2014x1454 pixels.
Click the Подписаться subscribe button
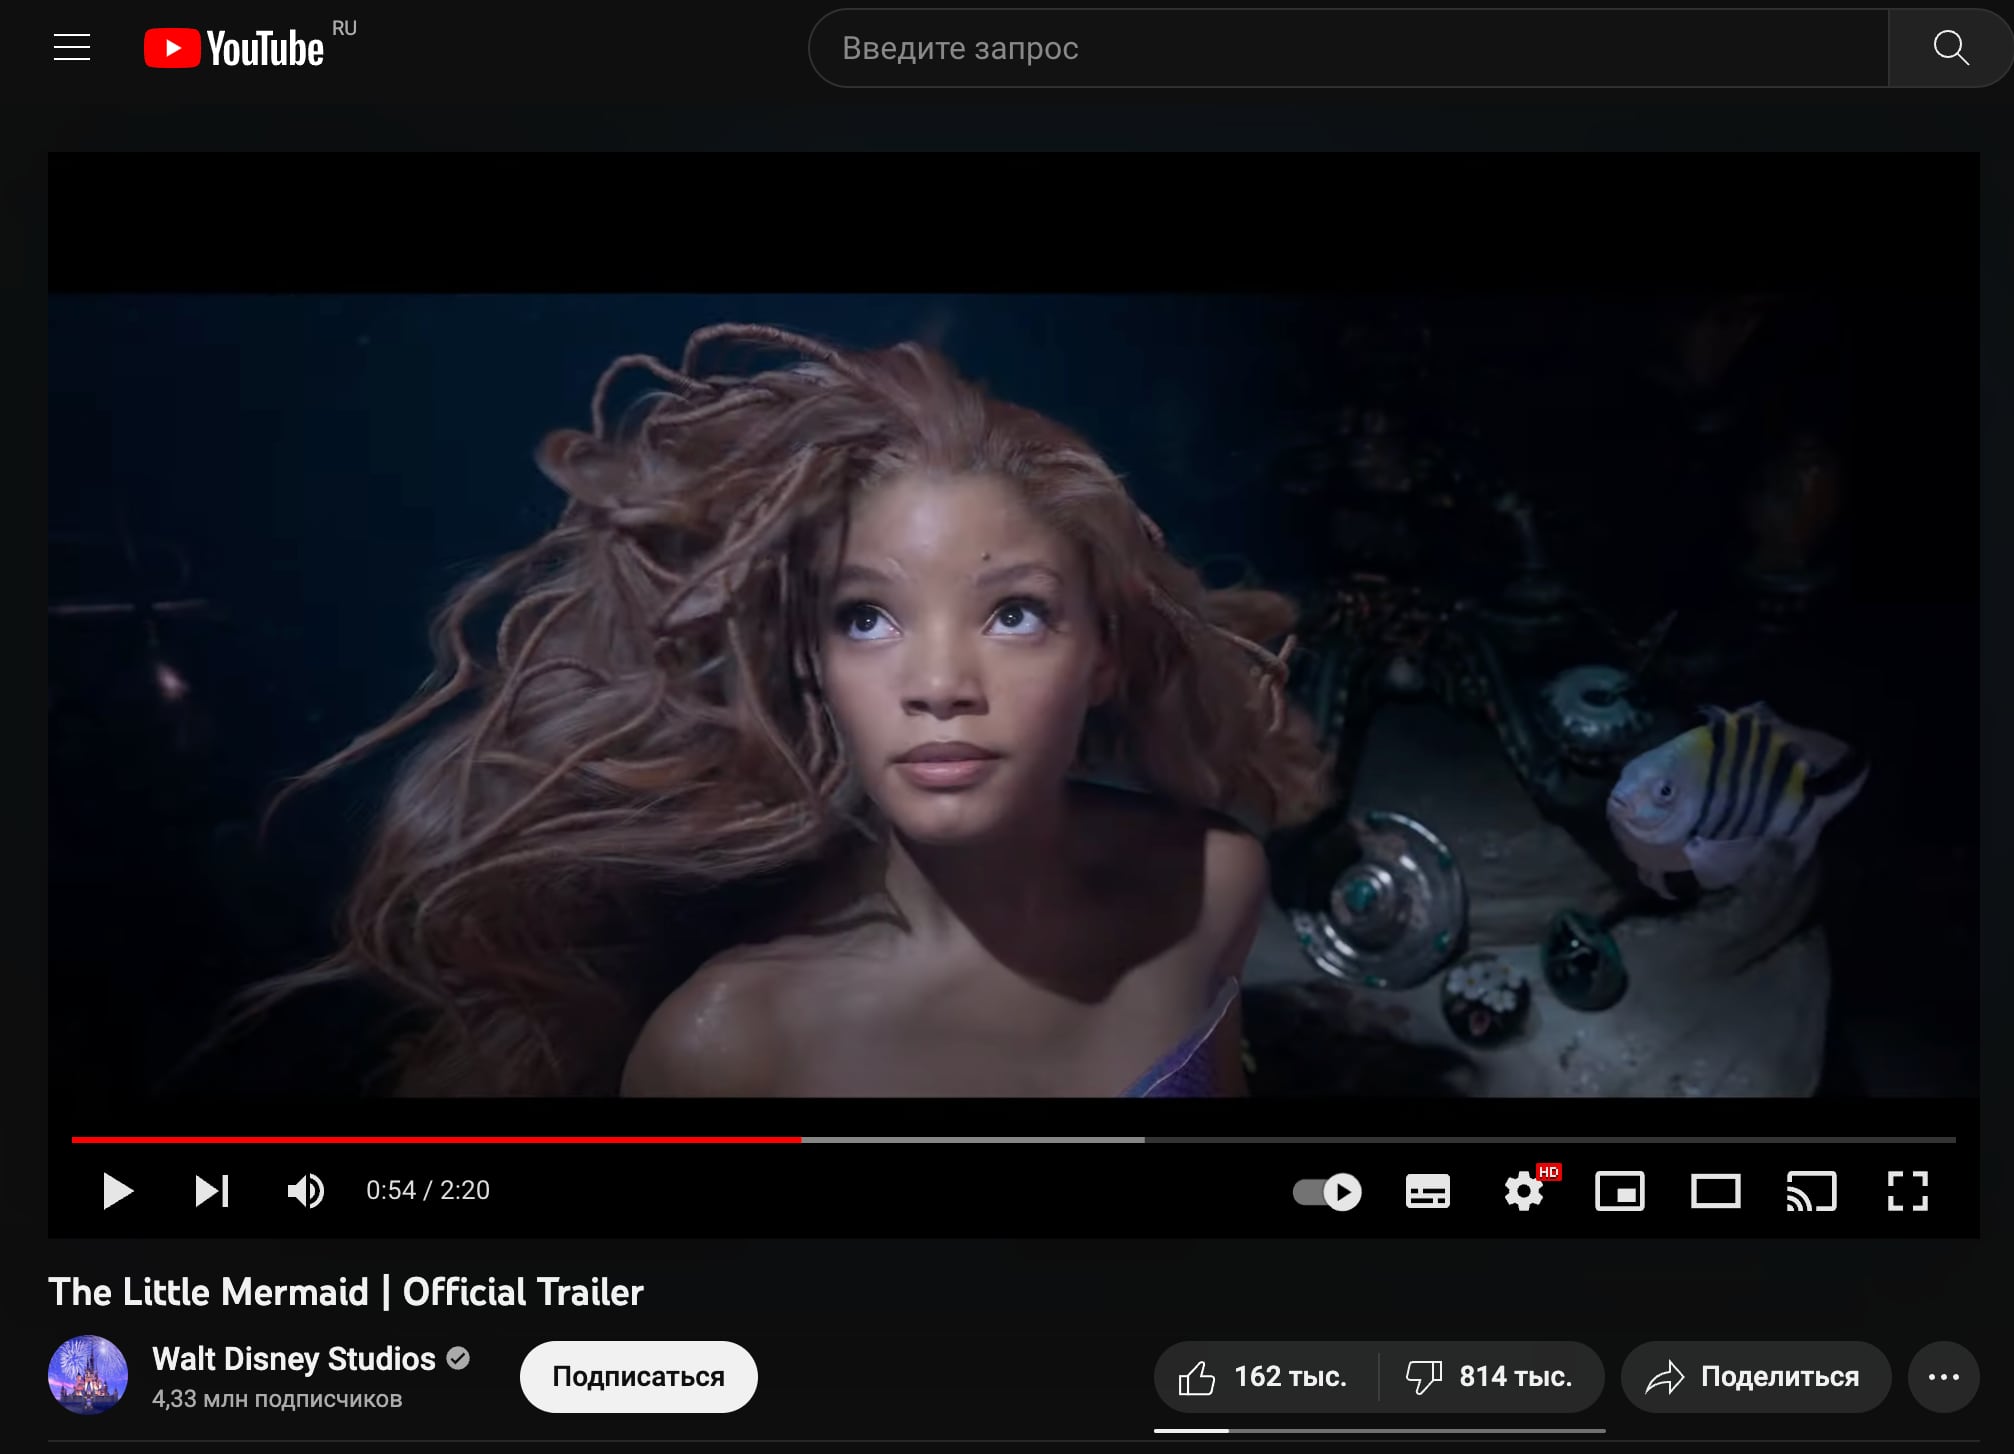click(x=638, y=1377)
